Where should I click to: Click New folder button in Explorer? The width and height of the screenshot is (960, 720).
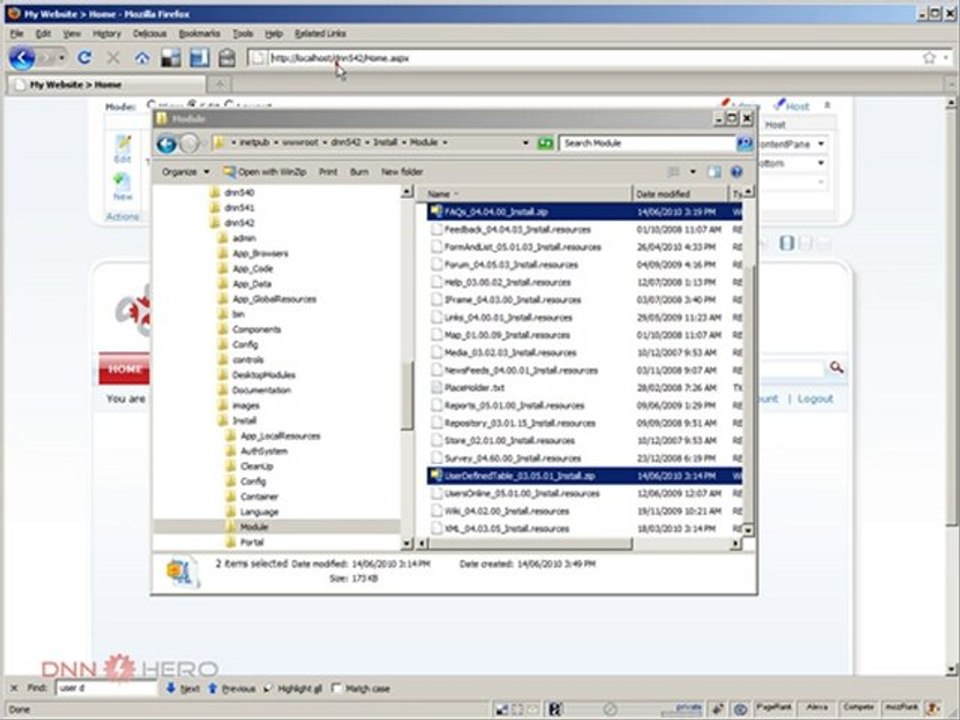(x=402, y=172)
